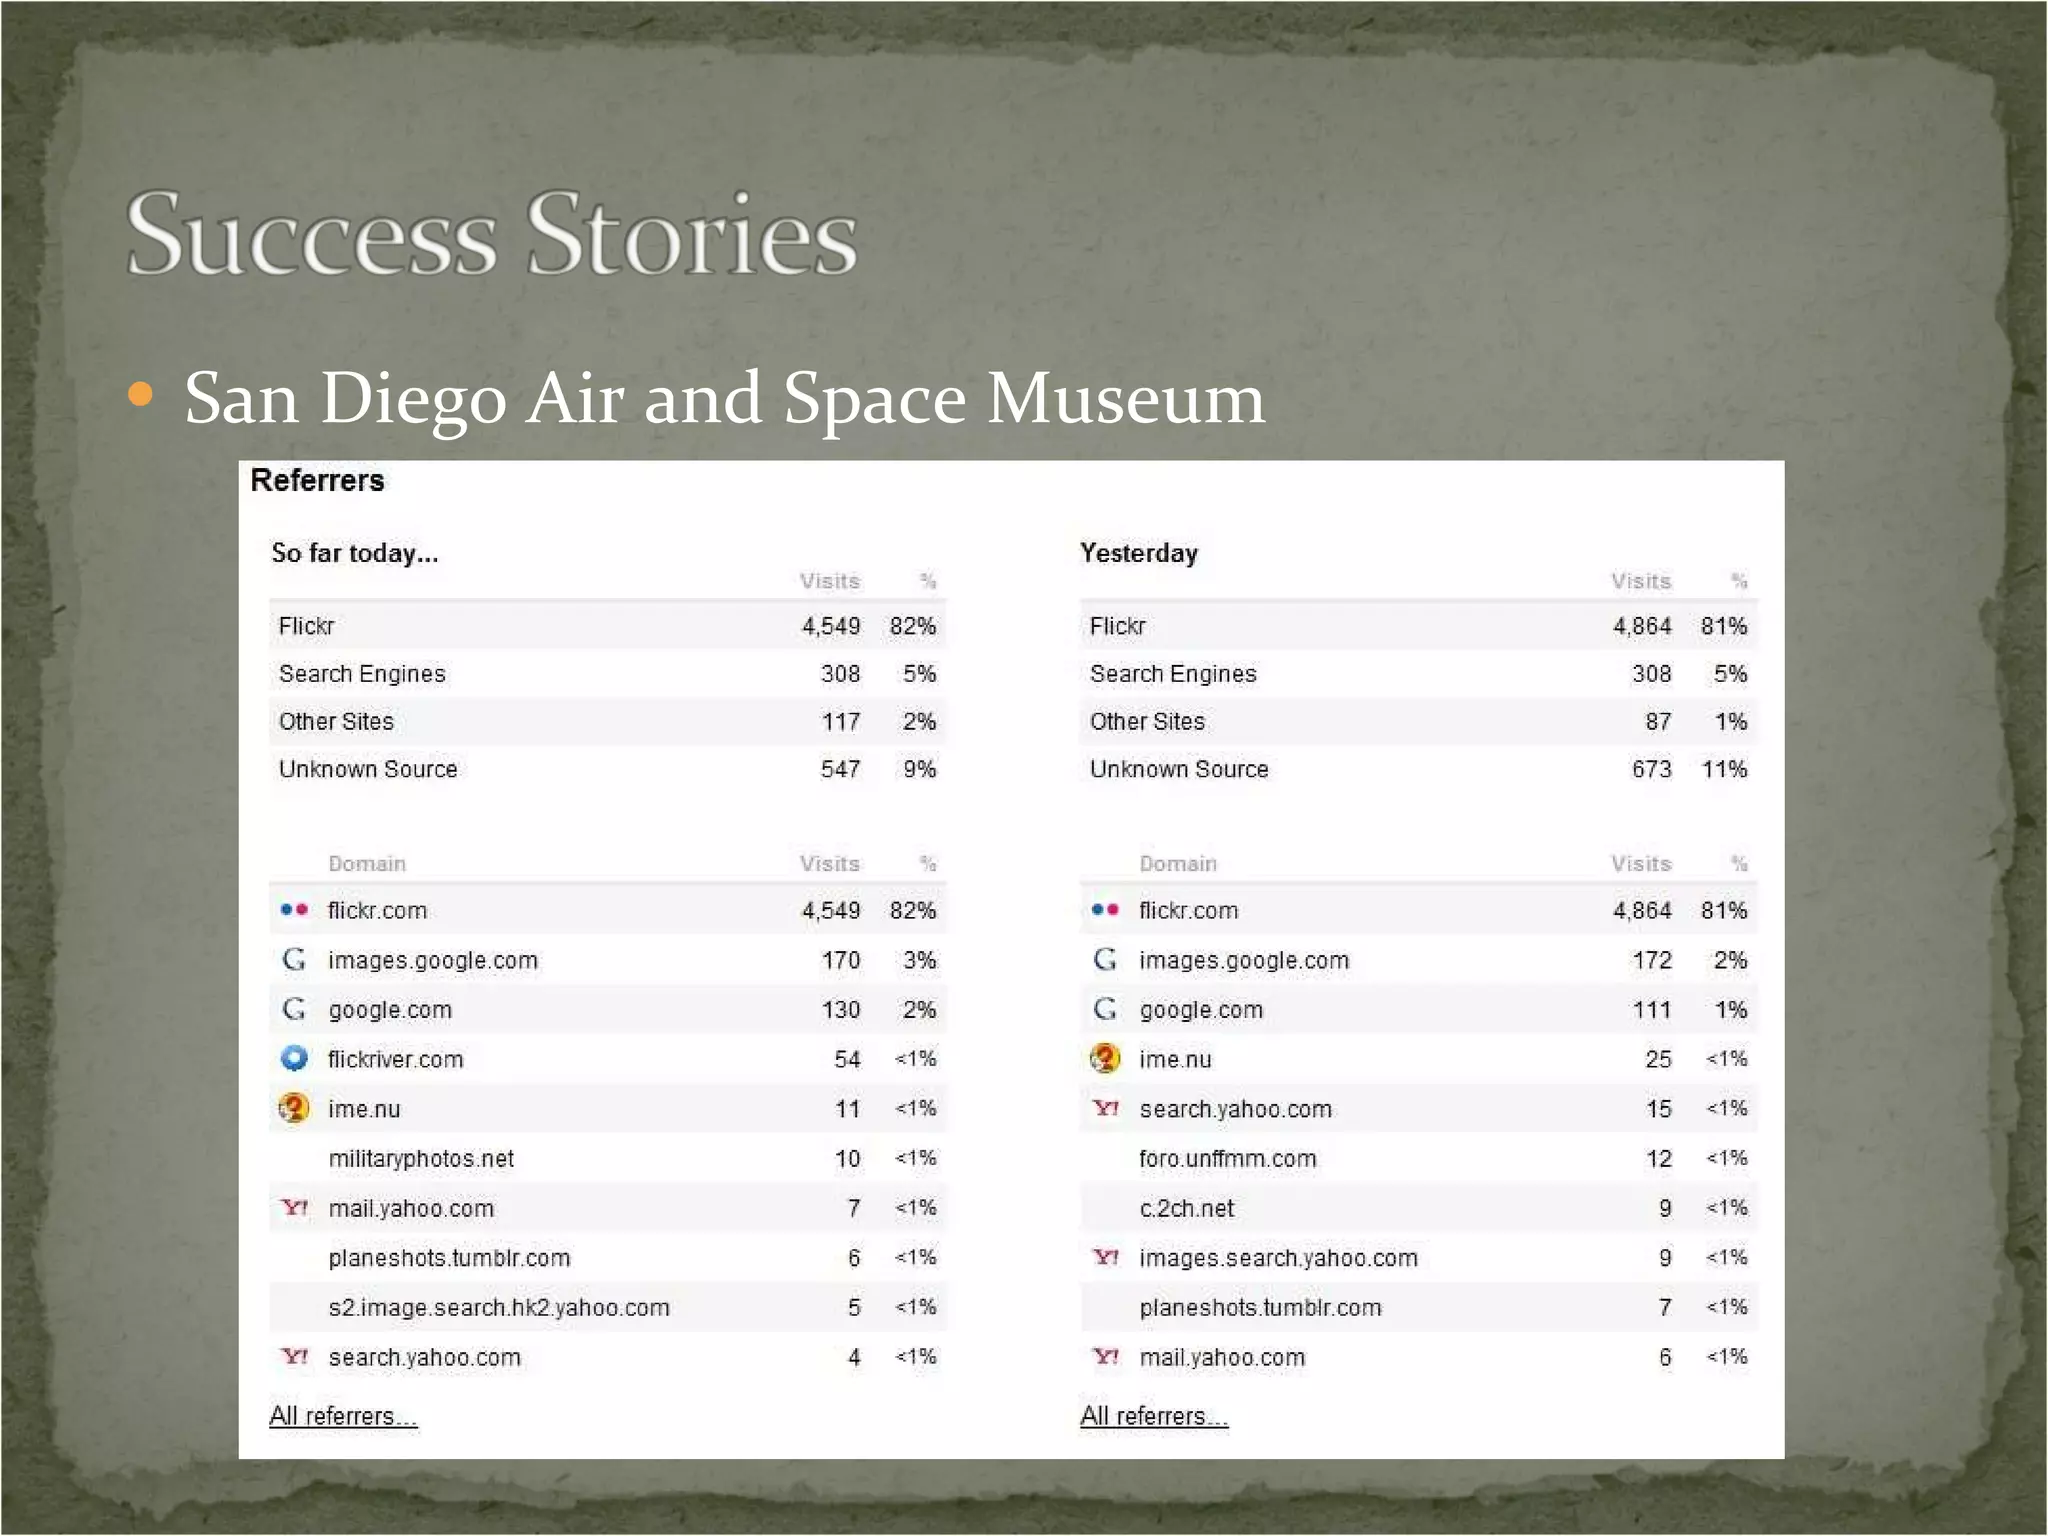Click the Domain column header under Yesterday
2048x1536 pixels.
click(1178, 863)
